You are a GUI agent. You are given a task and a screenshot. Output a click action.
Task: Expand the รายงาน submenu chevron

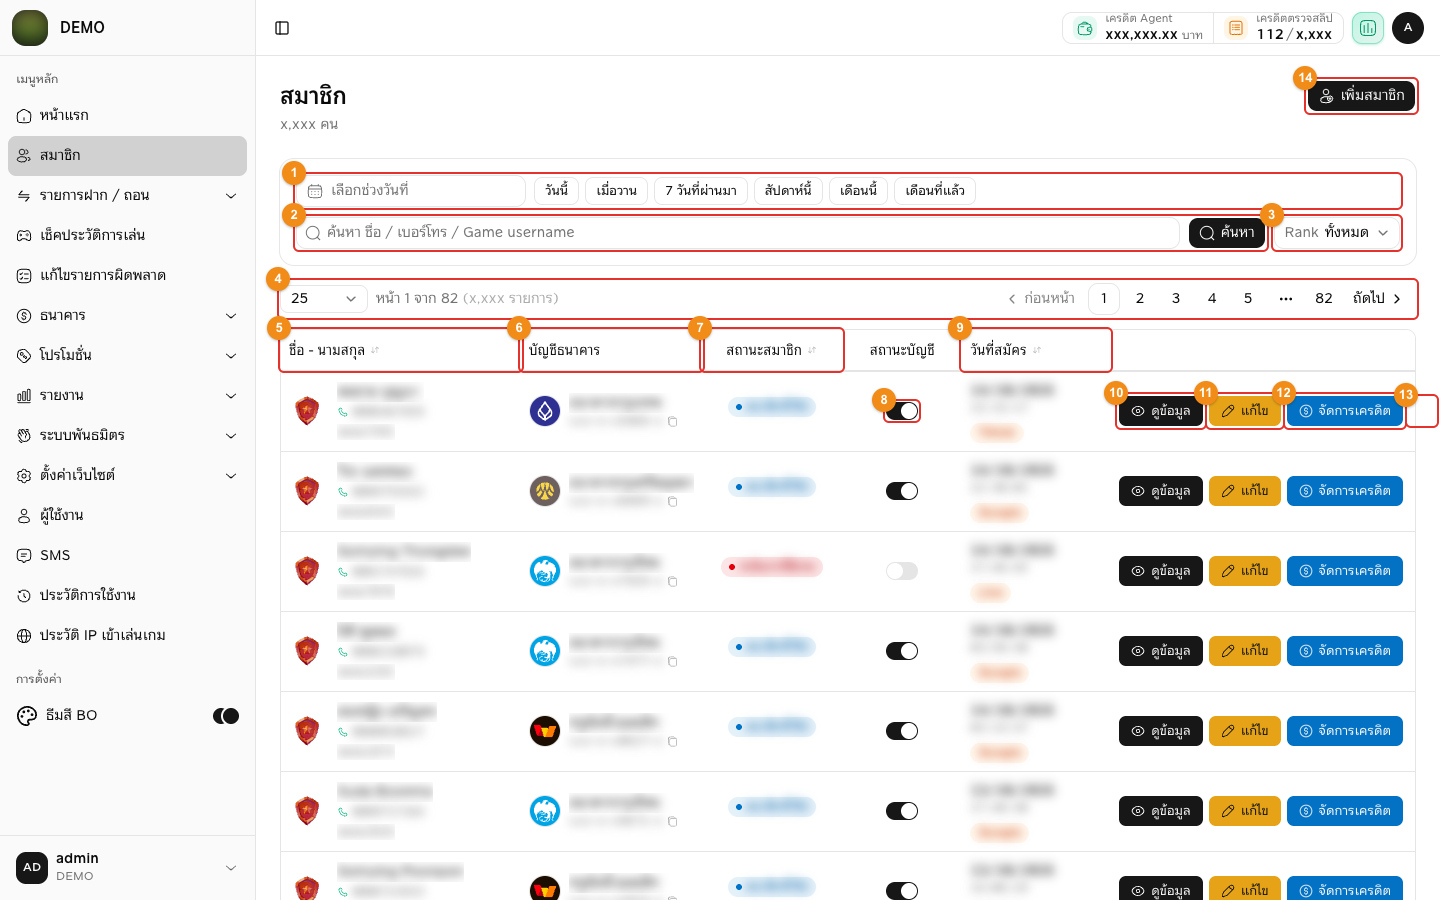(x=231, y=396)
